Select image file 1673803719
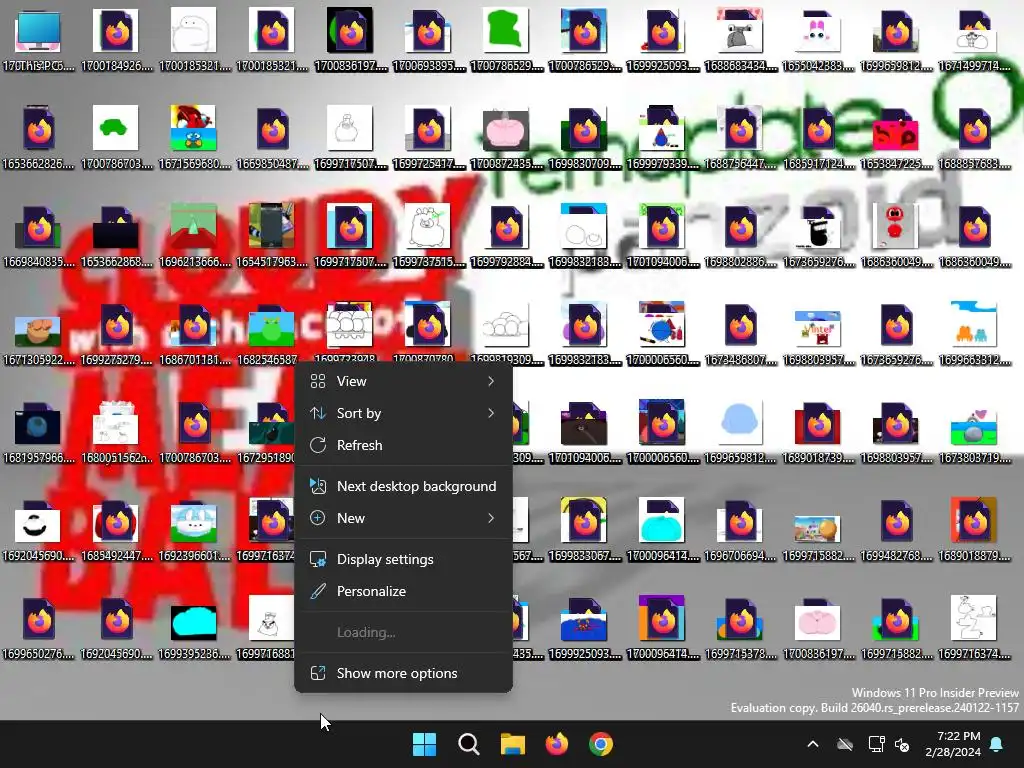 click(974, 432)
